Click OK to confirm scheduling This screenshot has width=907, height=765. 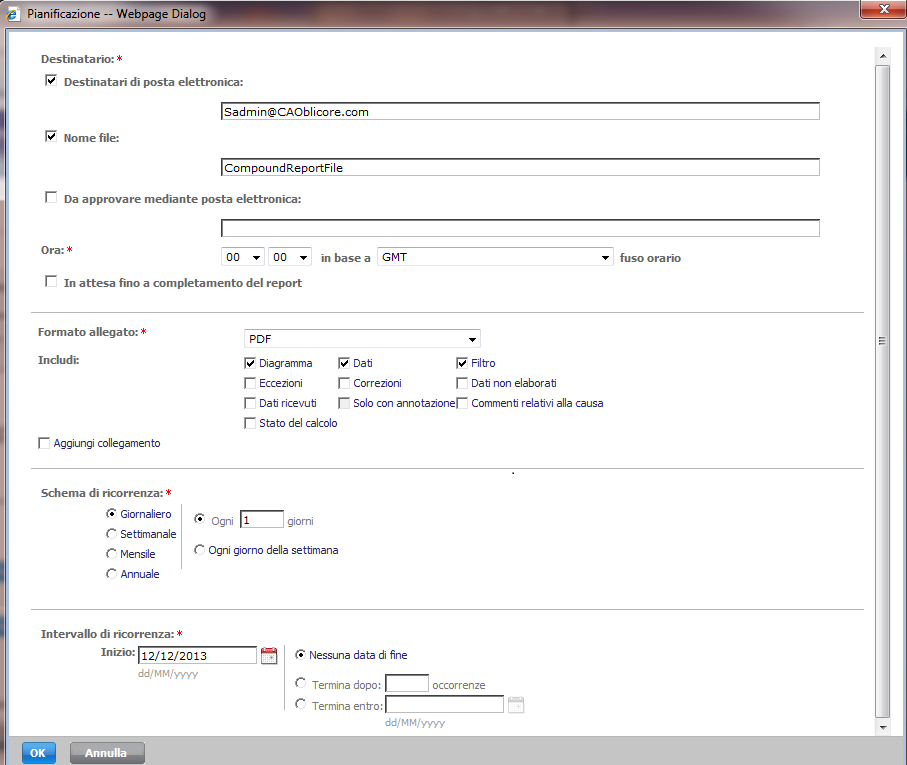tap(39, 753)
